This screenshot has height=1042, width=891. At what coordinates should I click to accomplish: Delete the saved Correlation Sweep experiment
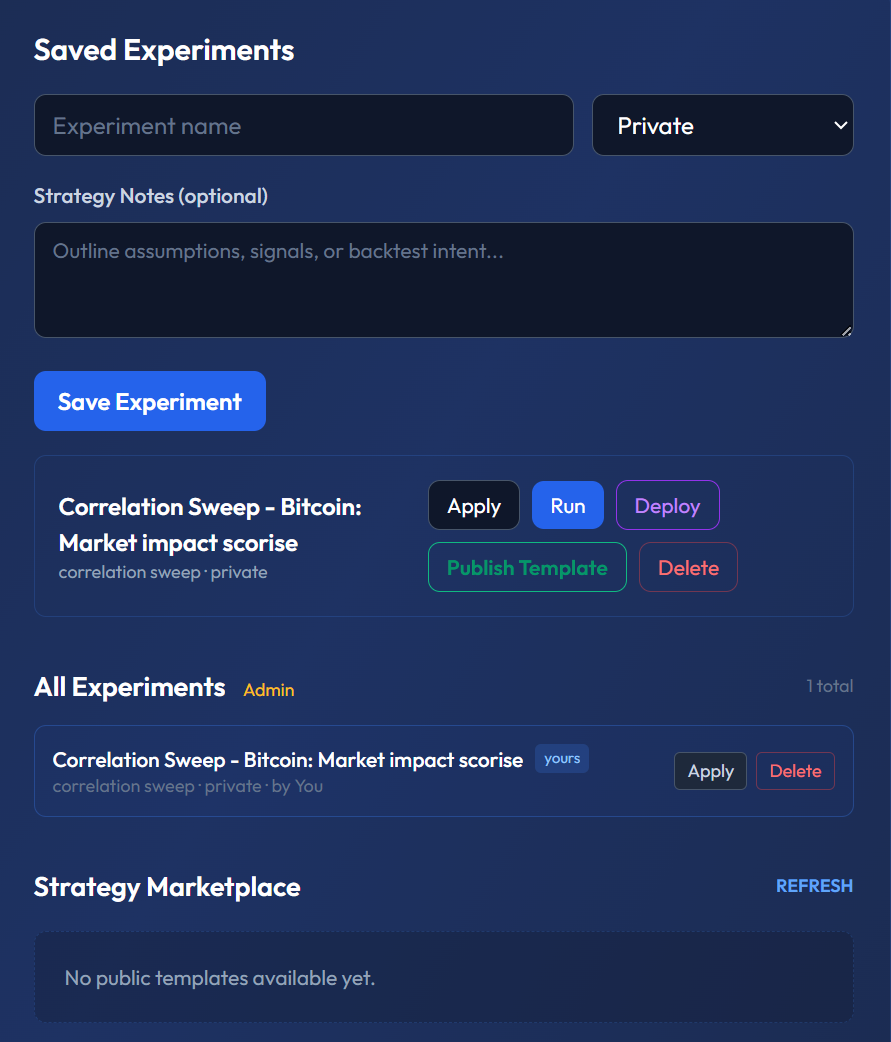pos(688,567)
